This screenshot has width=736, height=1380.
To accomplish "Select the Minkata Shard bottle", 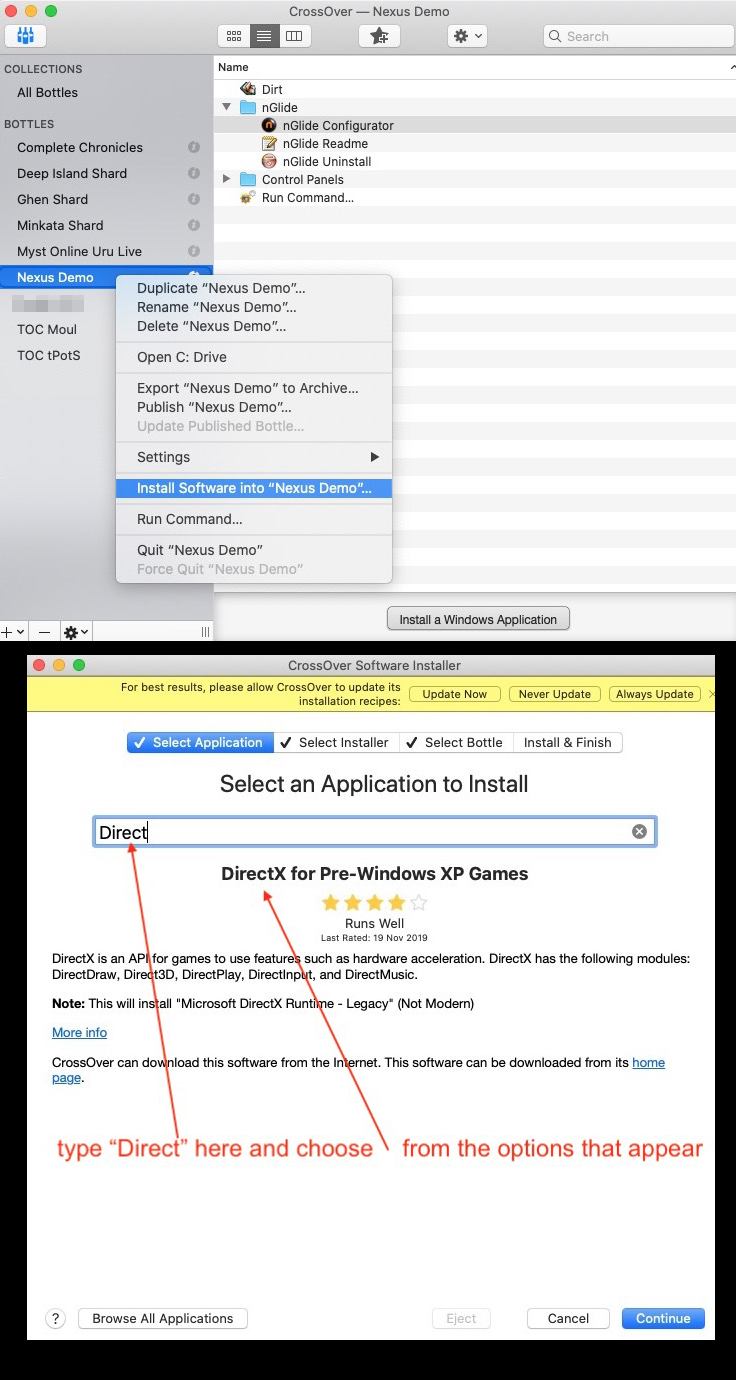I will click(60, 225).
